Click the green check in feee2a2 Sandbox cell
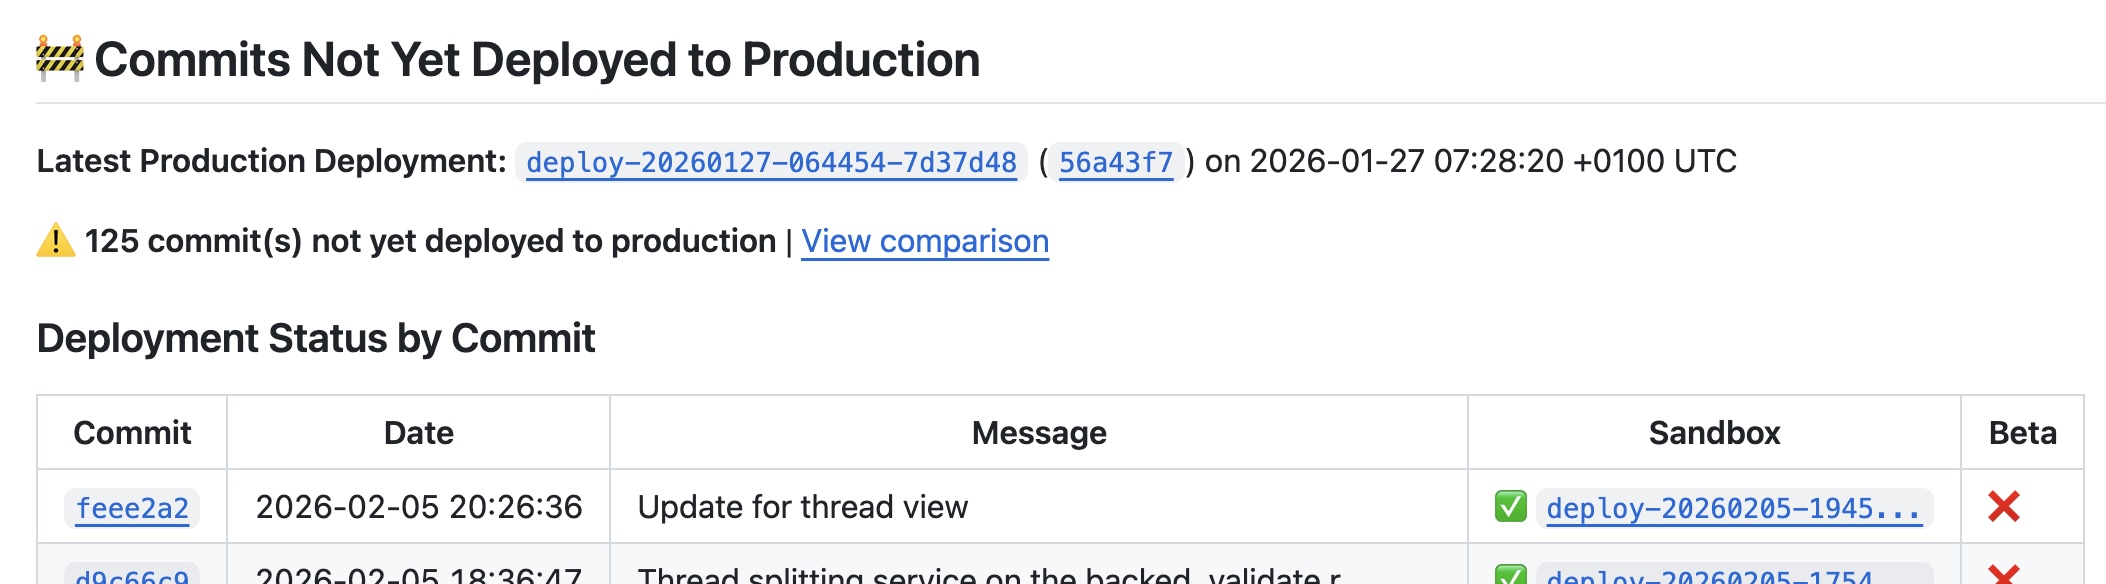Screen dimensions: 2106x584 (x=1510, y=506)
